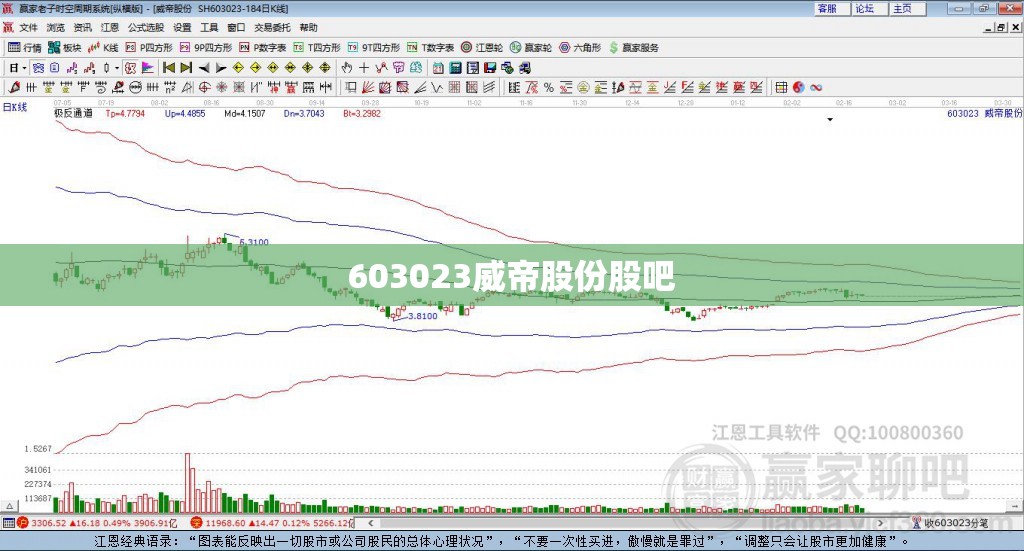Switch to the K线 chart view

(x=103, y=48)
